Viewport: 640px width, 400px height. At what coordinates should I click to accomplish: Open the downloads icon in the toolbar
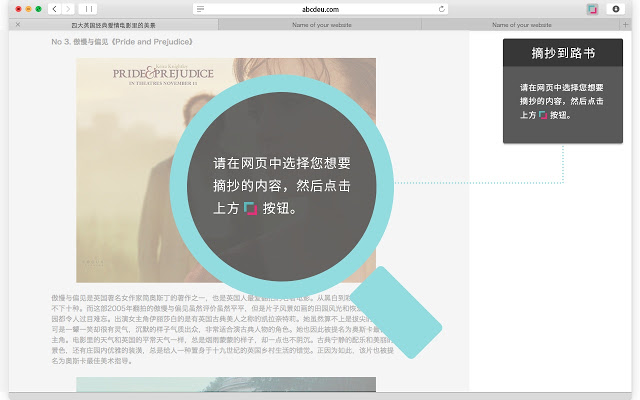[x=616, y=9]
